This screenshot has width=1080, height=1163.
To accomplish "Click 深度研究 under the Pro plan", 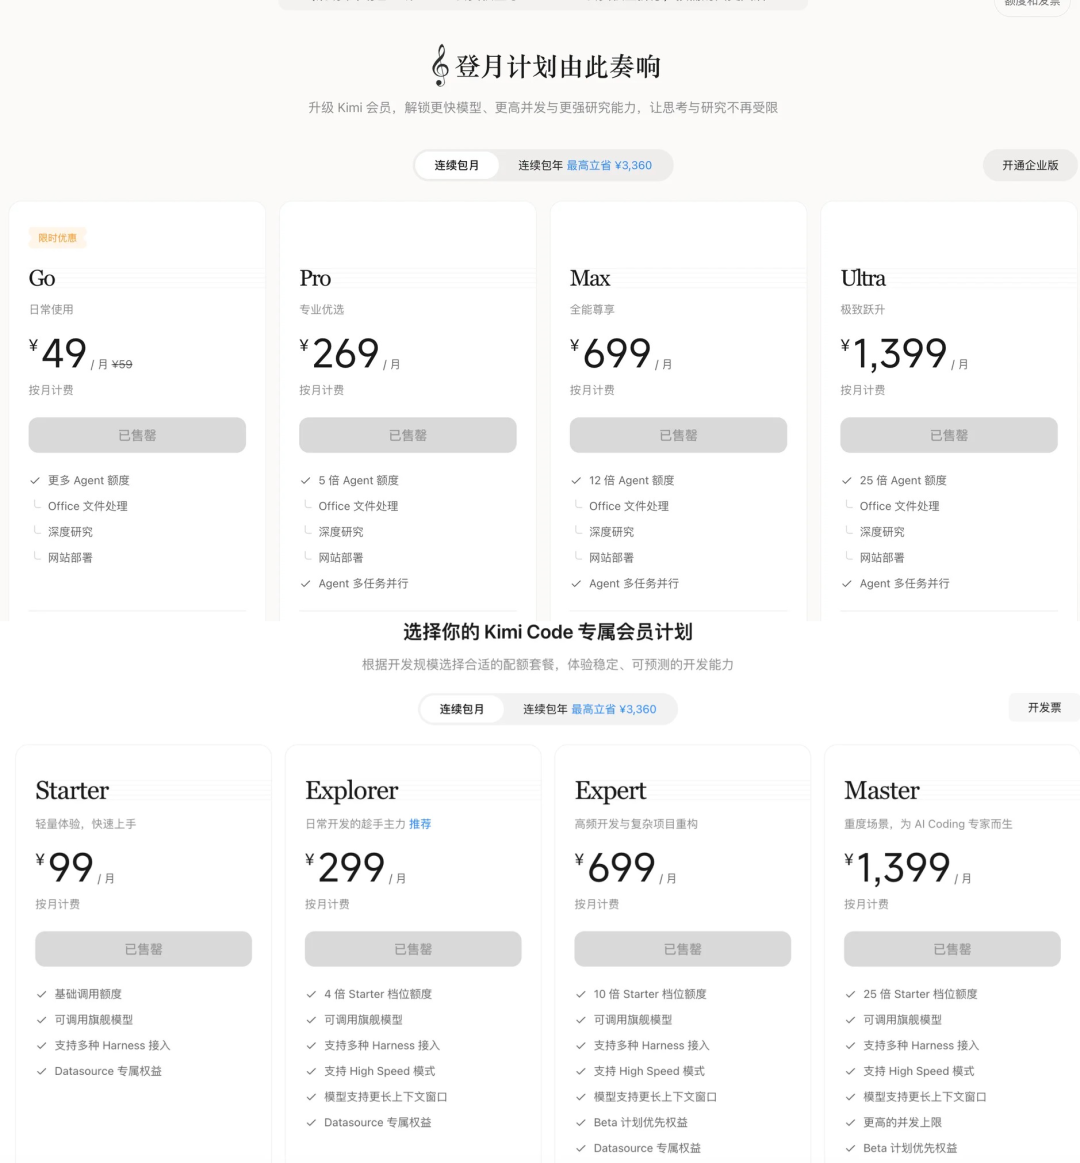I will (x=341, y=532).
